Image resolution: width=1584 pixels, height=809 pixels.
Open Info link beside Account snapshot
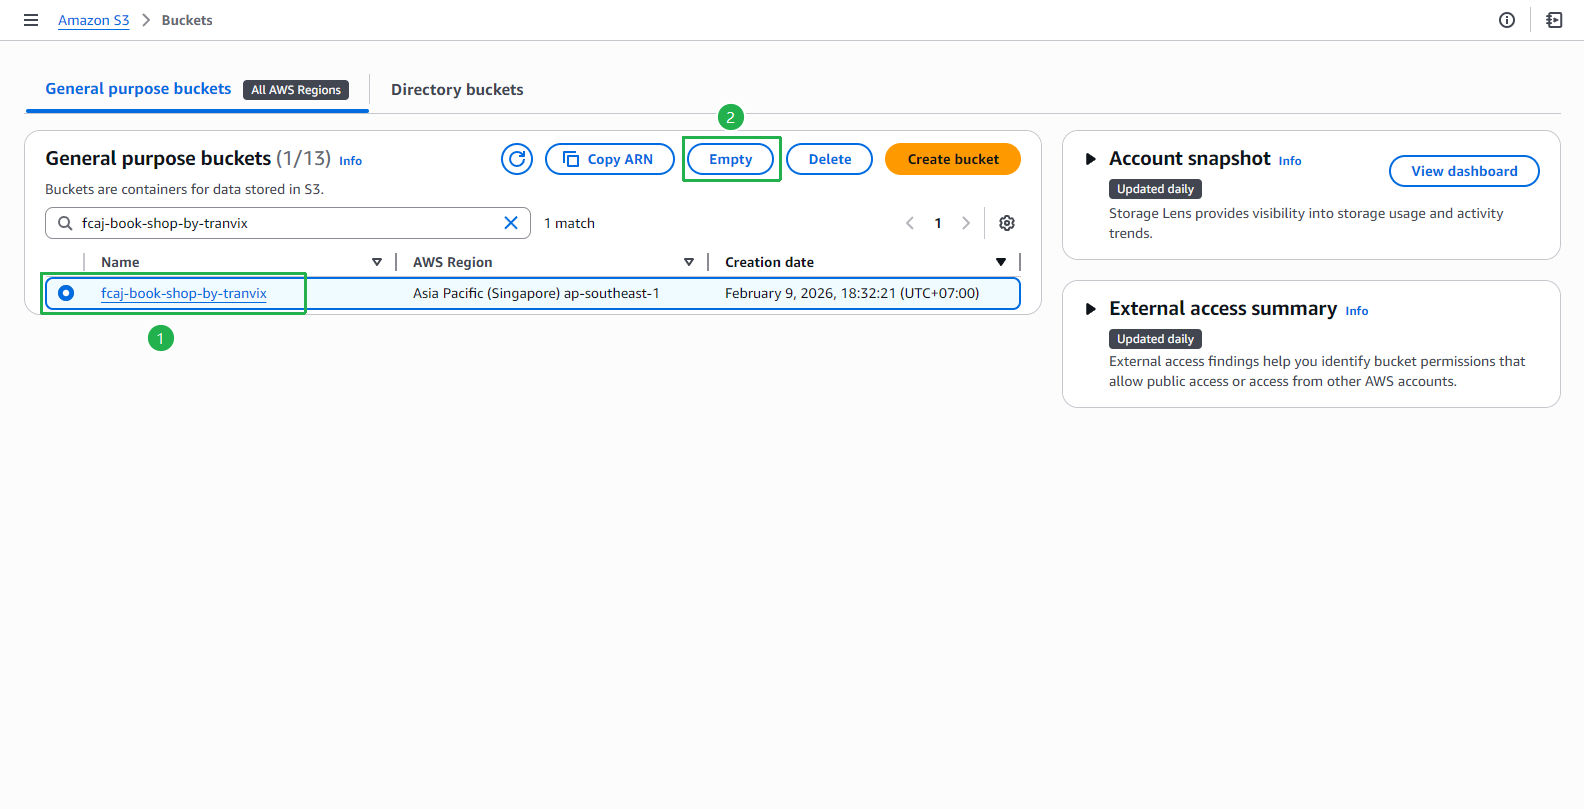(1290, 161)
